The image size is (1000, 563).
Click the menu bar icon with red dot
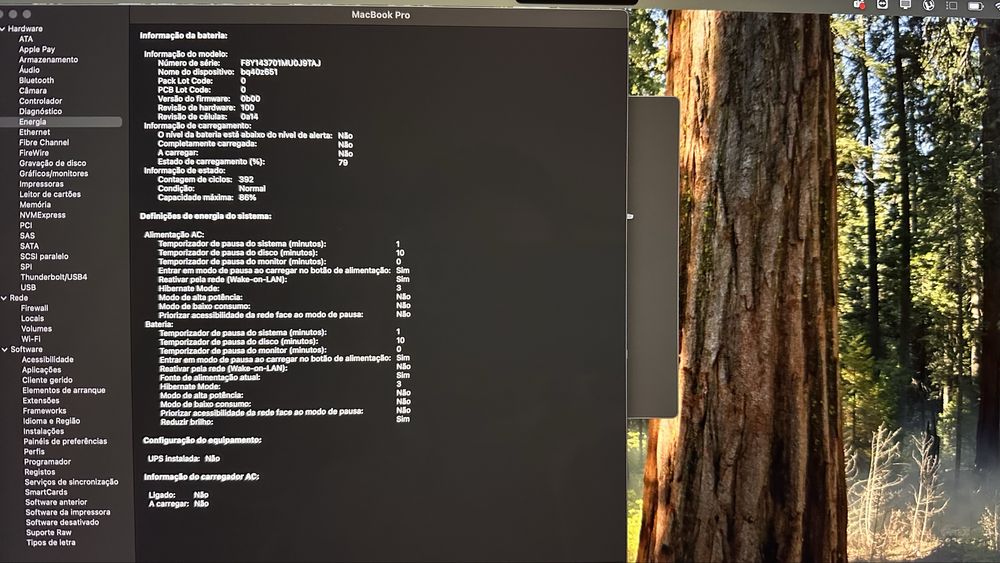point(858,5)
